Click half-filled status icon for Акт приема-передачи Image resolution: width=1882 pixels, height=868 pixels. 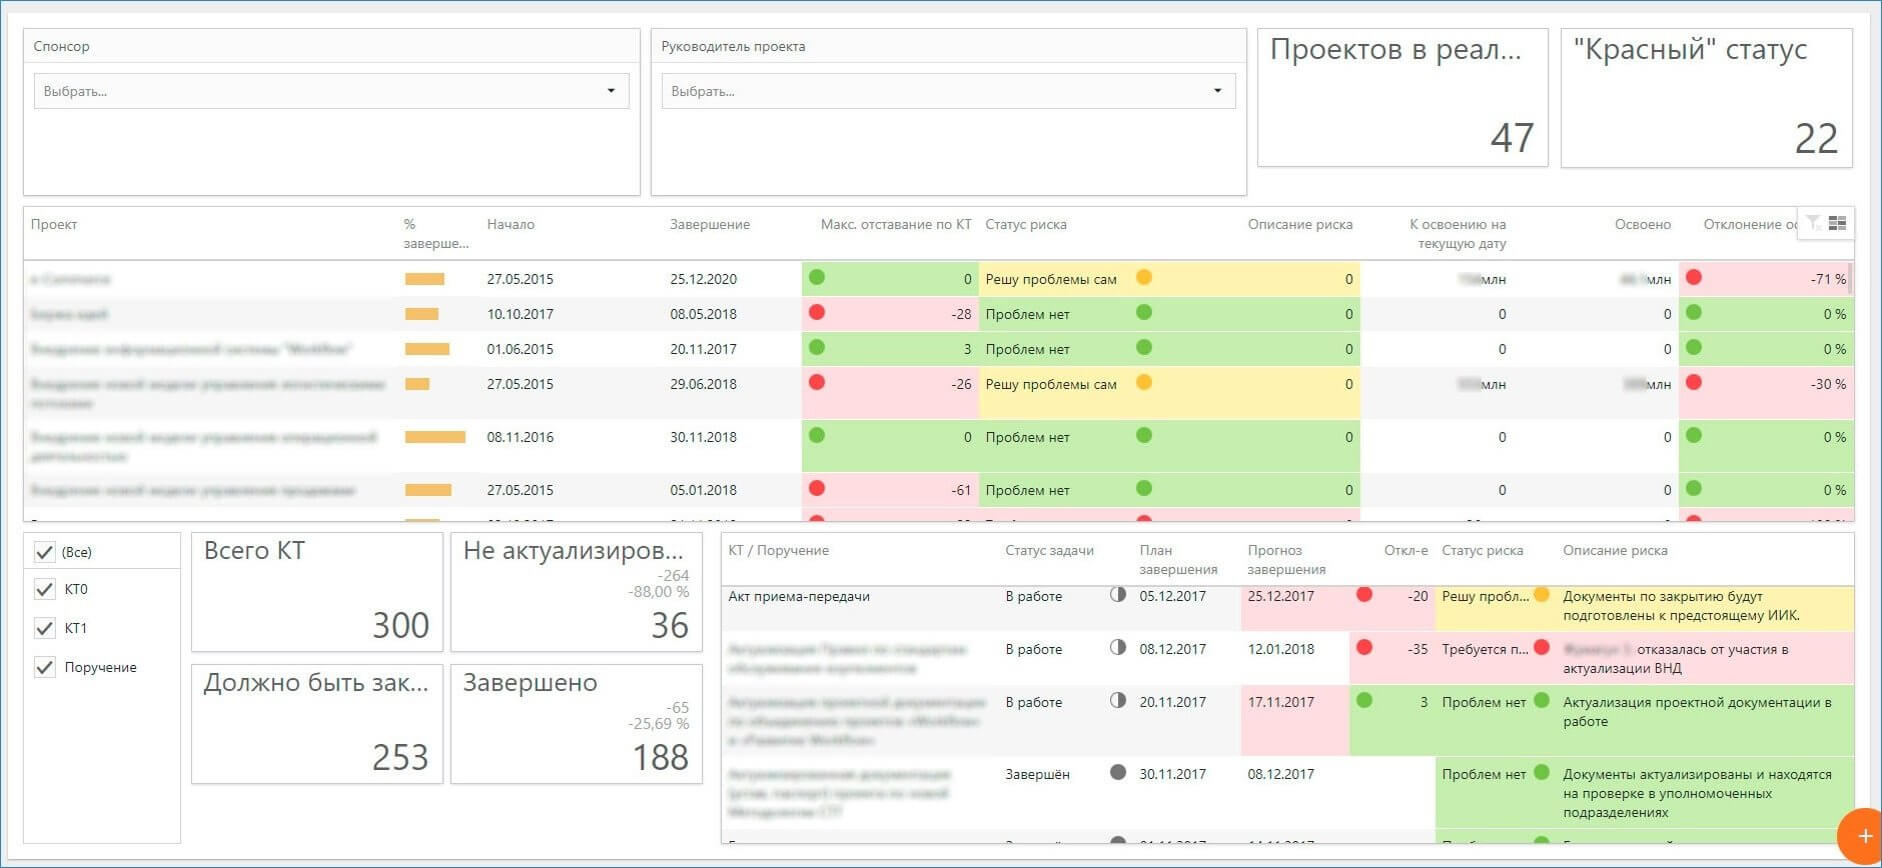pyautogui.click(x=1118, y=595)
